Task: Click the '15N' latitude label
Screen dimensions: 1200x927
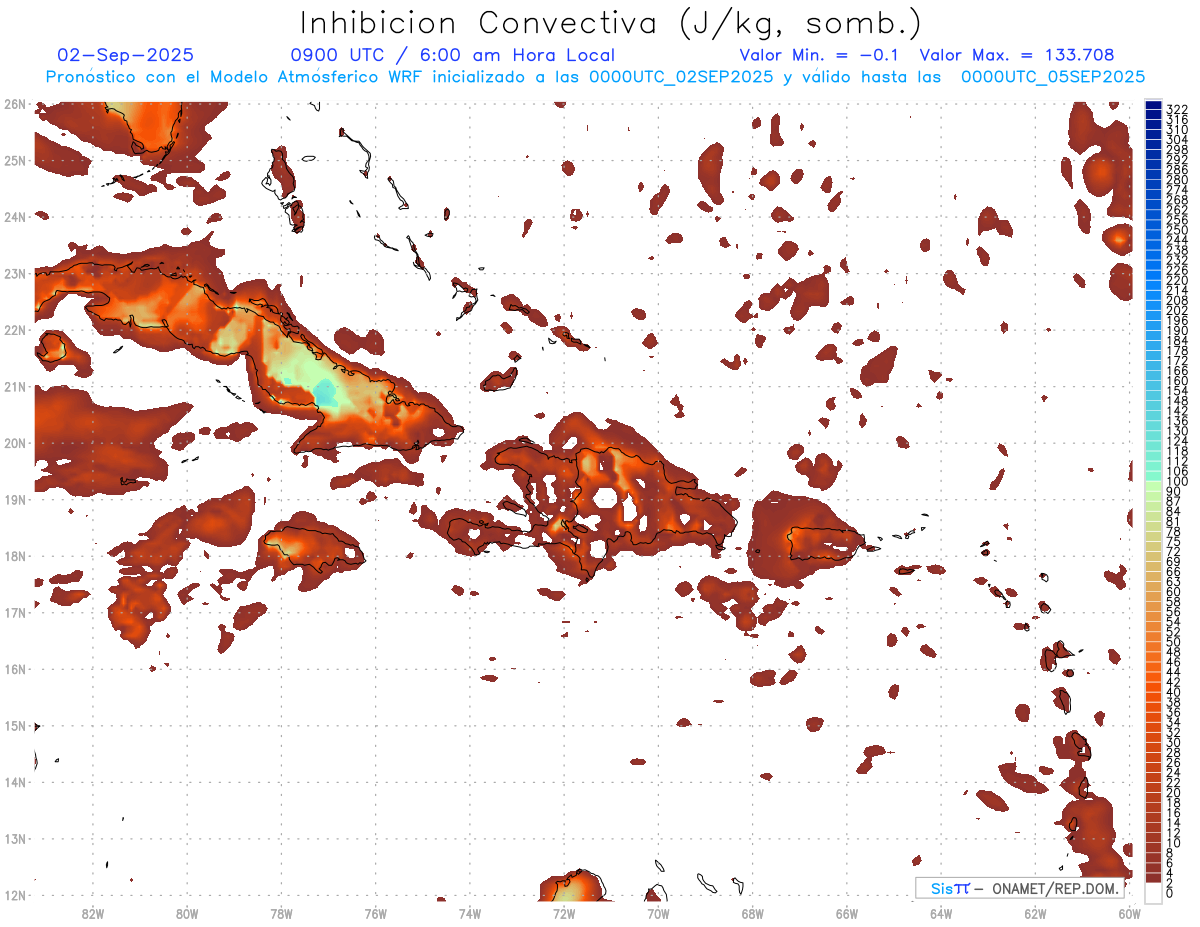Action: (x=14, y=726)
